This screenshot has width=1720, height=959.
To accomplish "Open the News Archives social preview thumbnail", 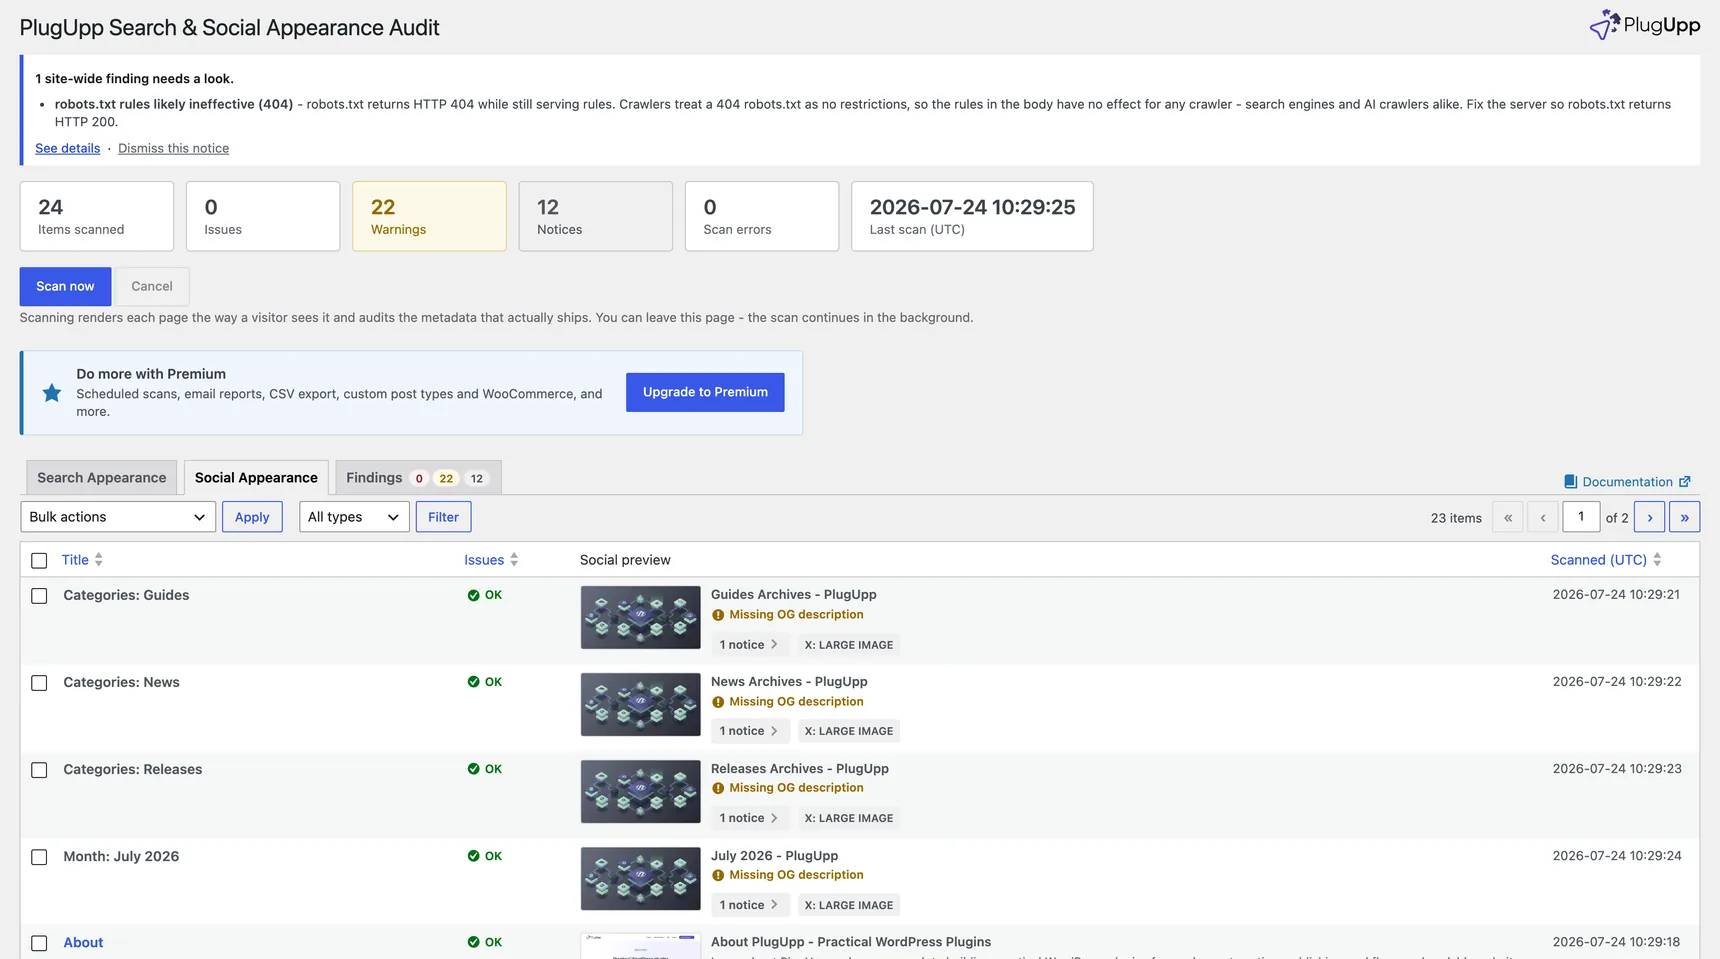I will click(641, 704).
